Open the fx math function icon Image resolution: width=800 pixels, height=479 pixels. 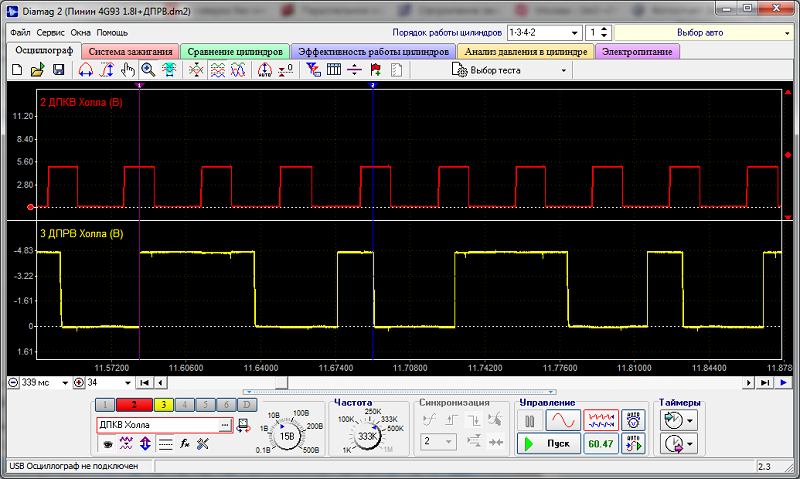(x=185, y=444)
